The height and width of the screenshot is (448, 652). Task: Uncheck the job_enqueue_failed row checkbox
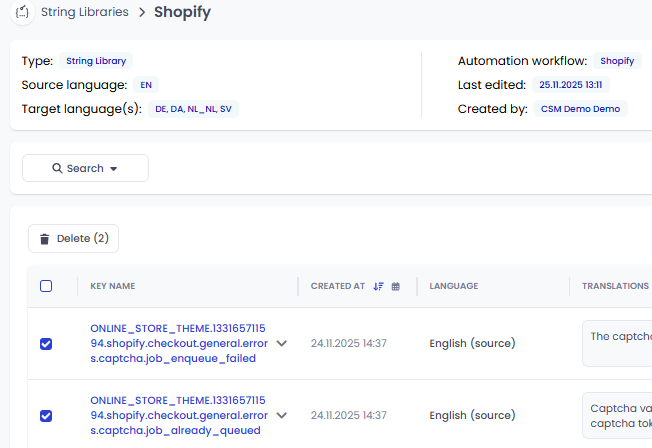click(x=46, y=343)
